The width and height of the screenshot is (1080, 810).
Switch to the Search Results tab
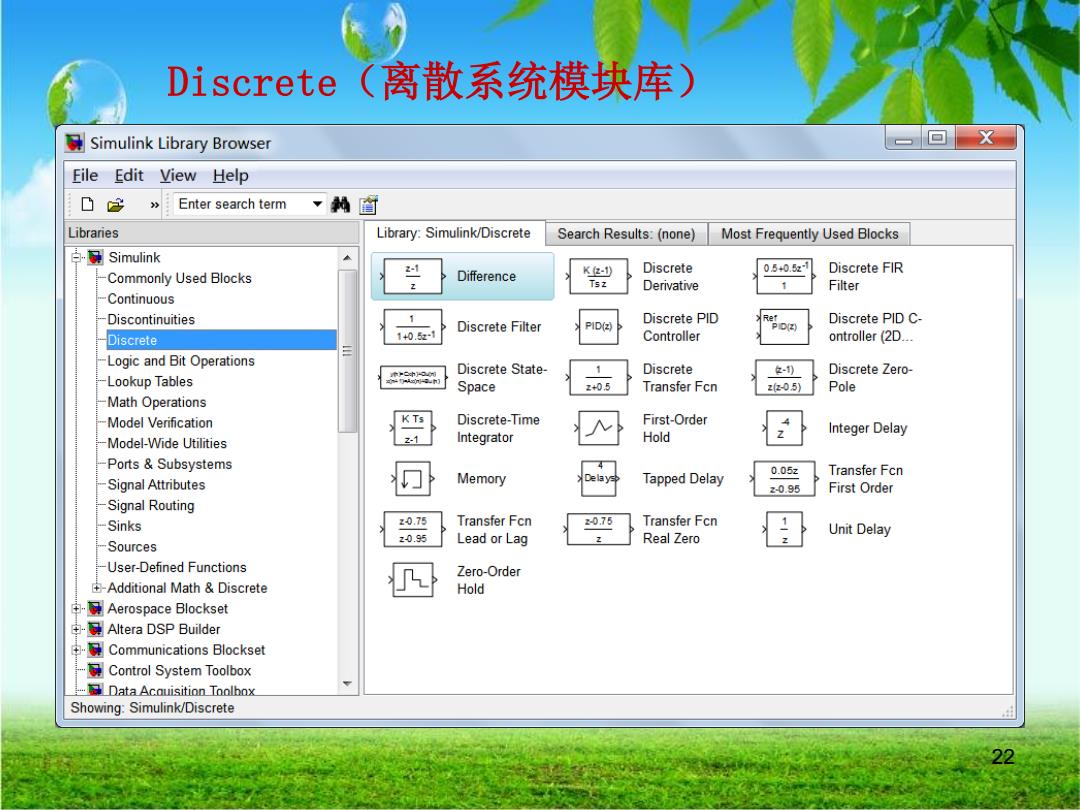[x=626, y=234]
